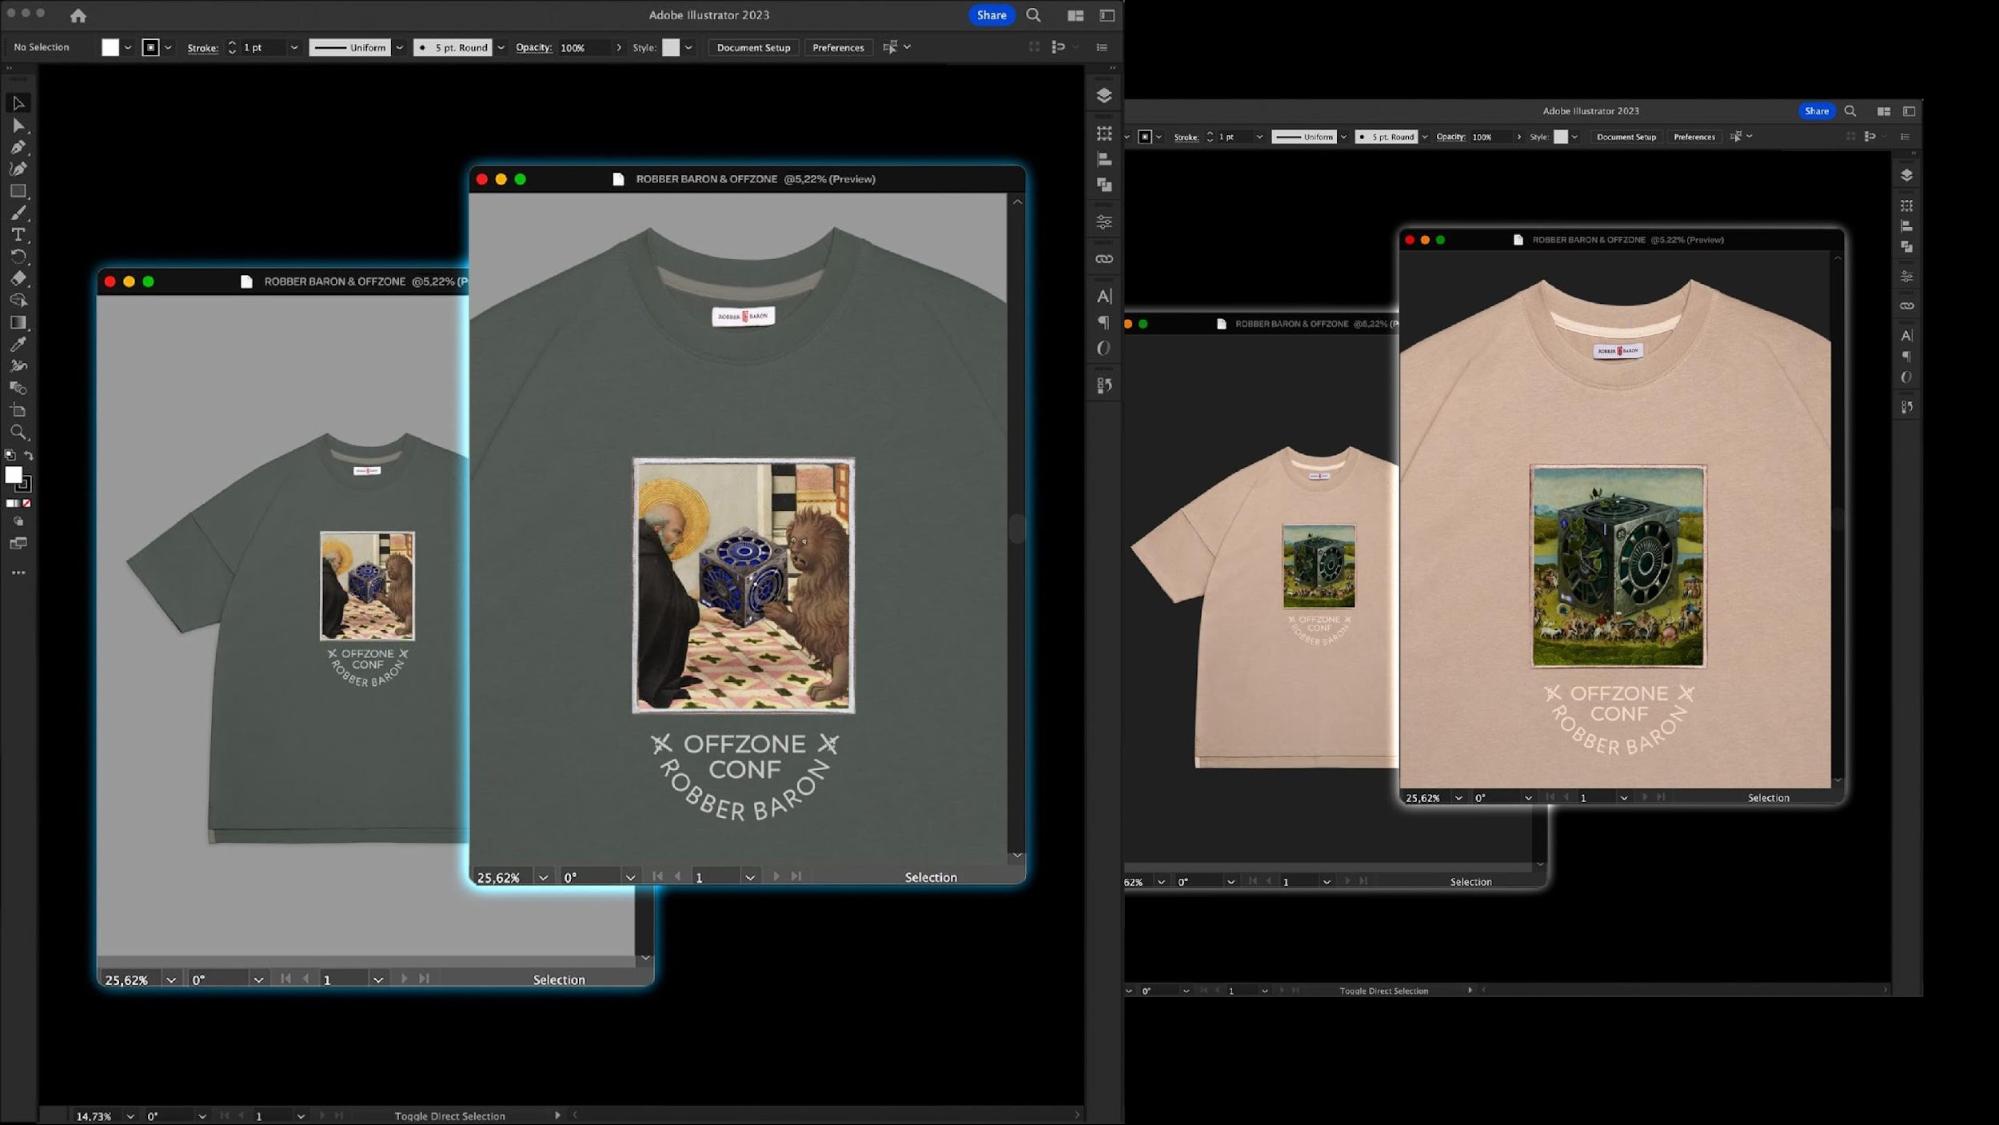
Task: Select the Rectangle tool
Action: click(x=18, y=191)
